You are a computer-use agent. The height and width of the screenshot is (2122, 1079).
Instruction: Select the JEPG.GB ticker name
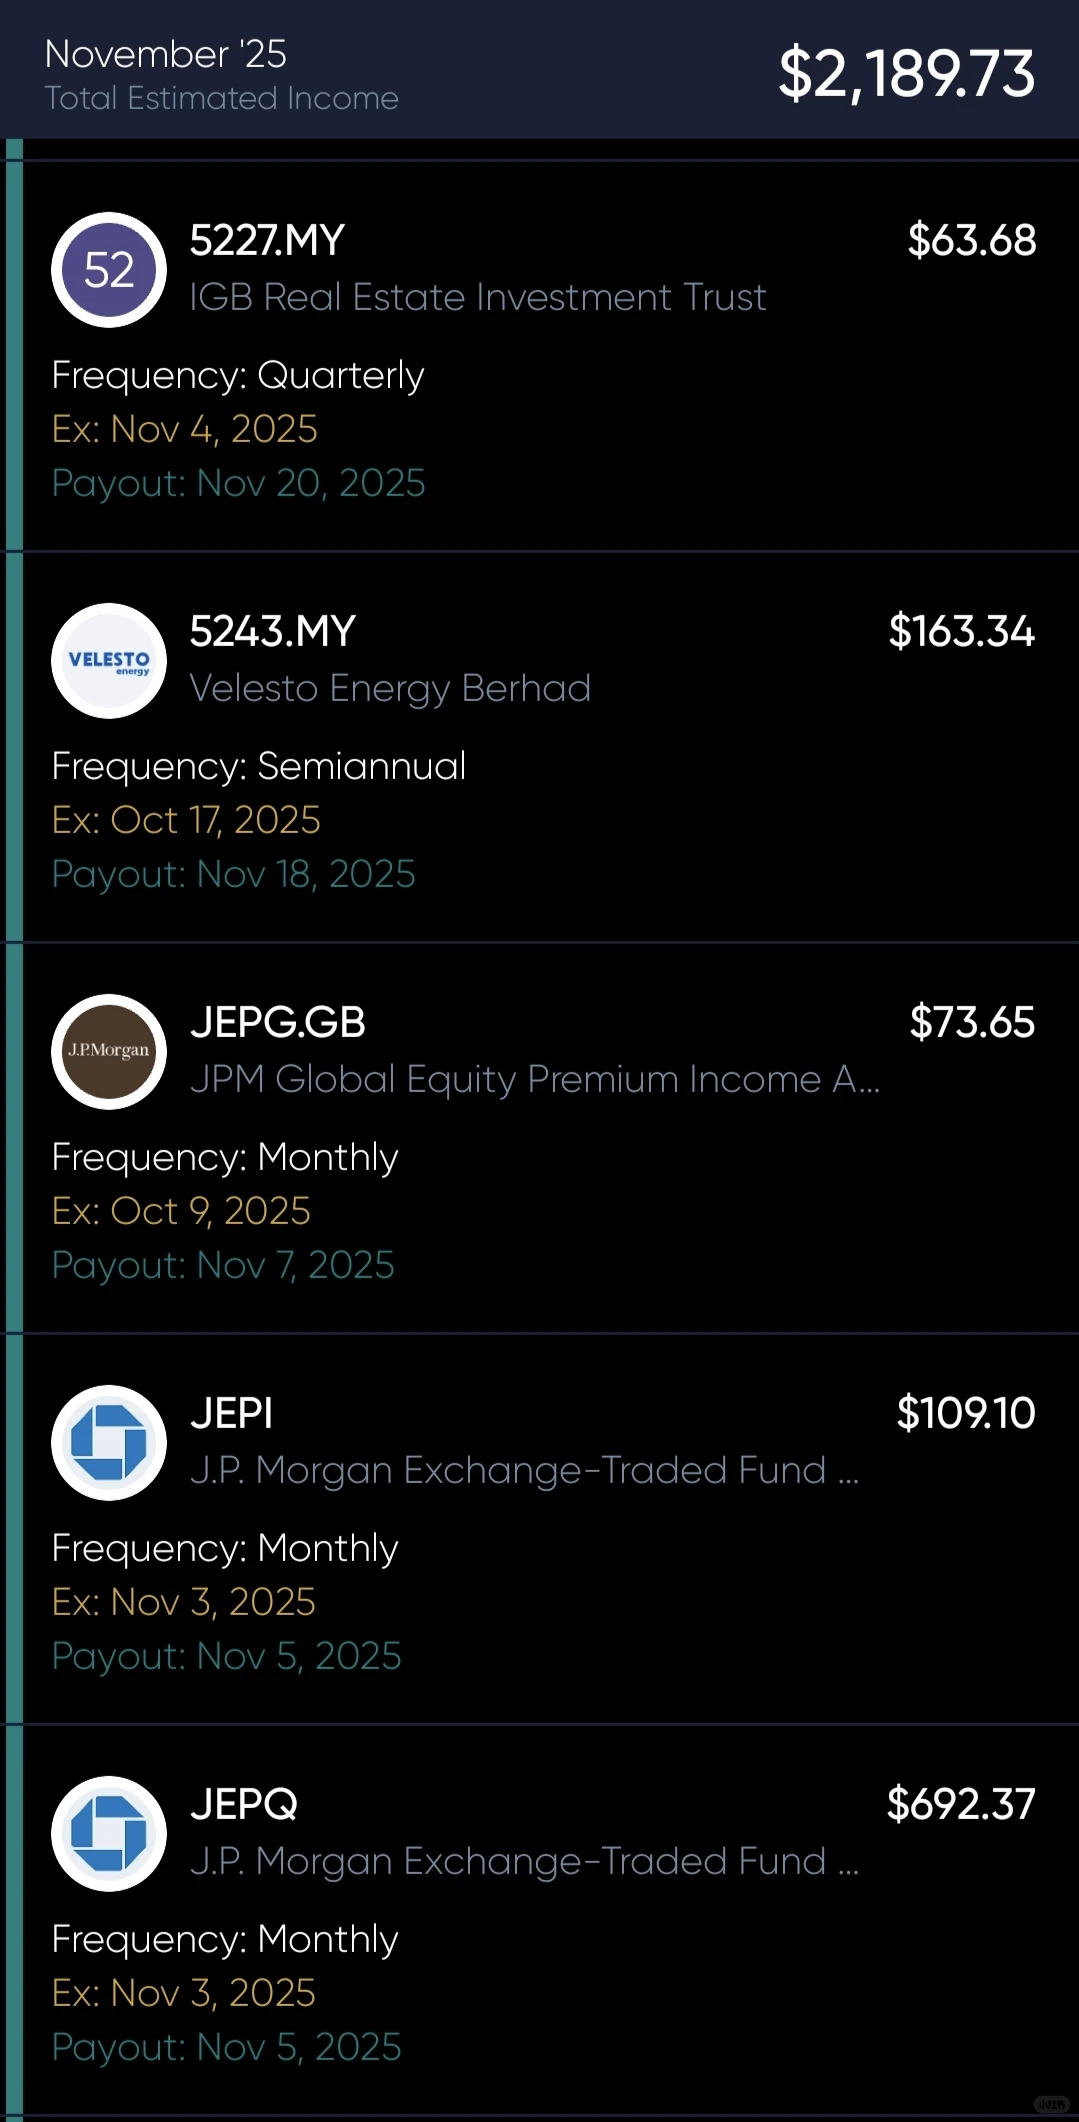pos(278,1023)
